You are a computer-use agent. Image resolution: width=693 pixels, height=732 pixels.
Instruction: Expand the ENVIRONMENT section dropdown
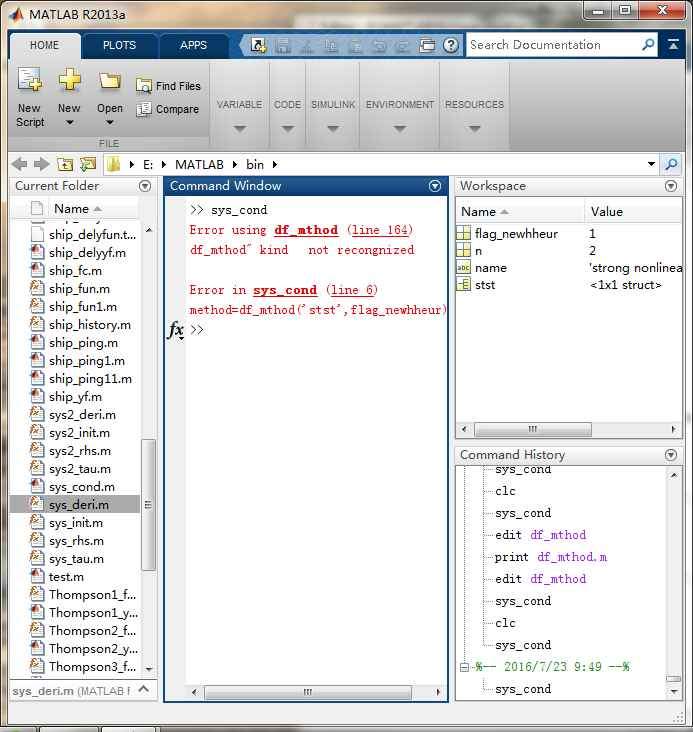click(x=400, y=128)
